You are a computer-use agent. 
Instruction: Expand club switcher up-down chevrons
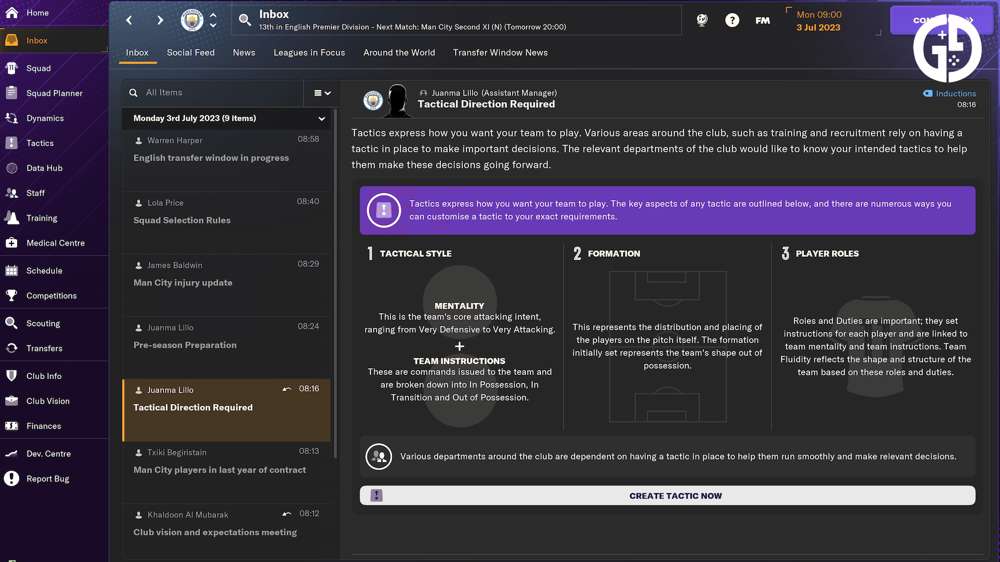point(213,20)
